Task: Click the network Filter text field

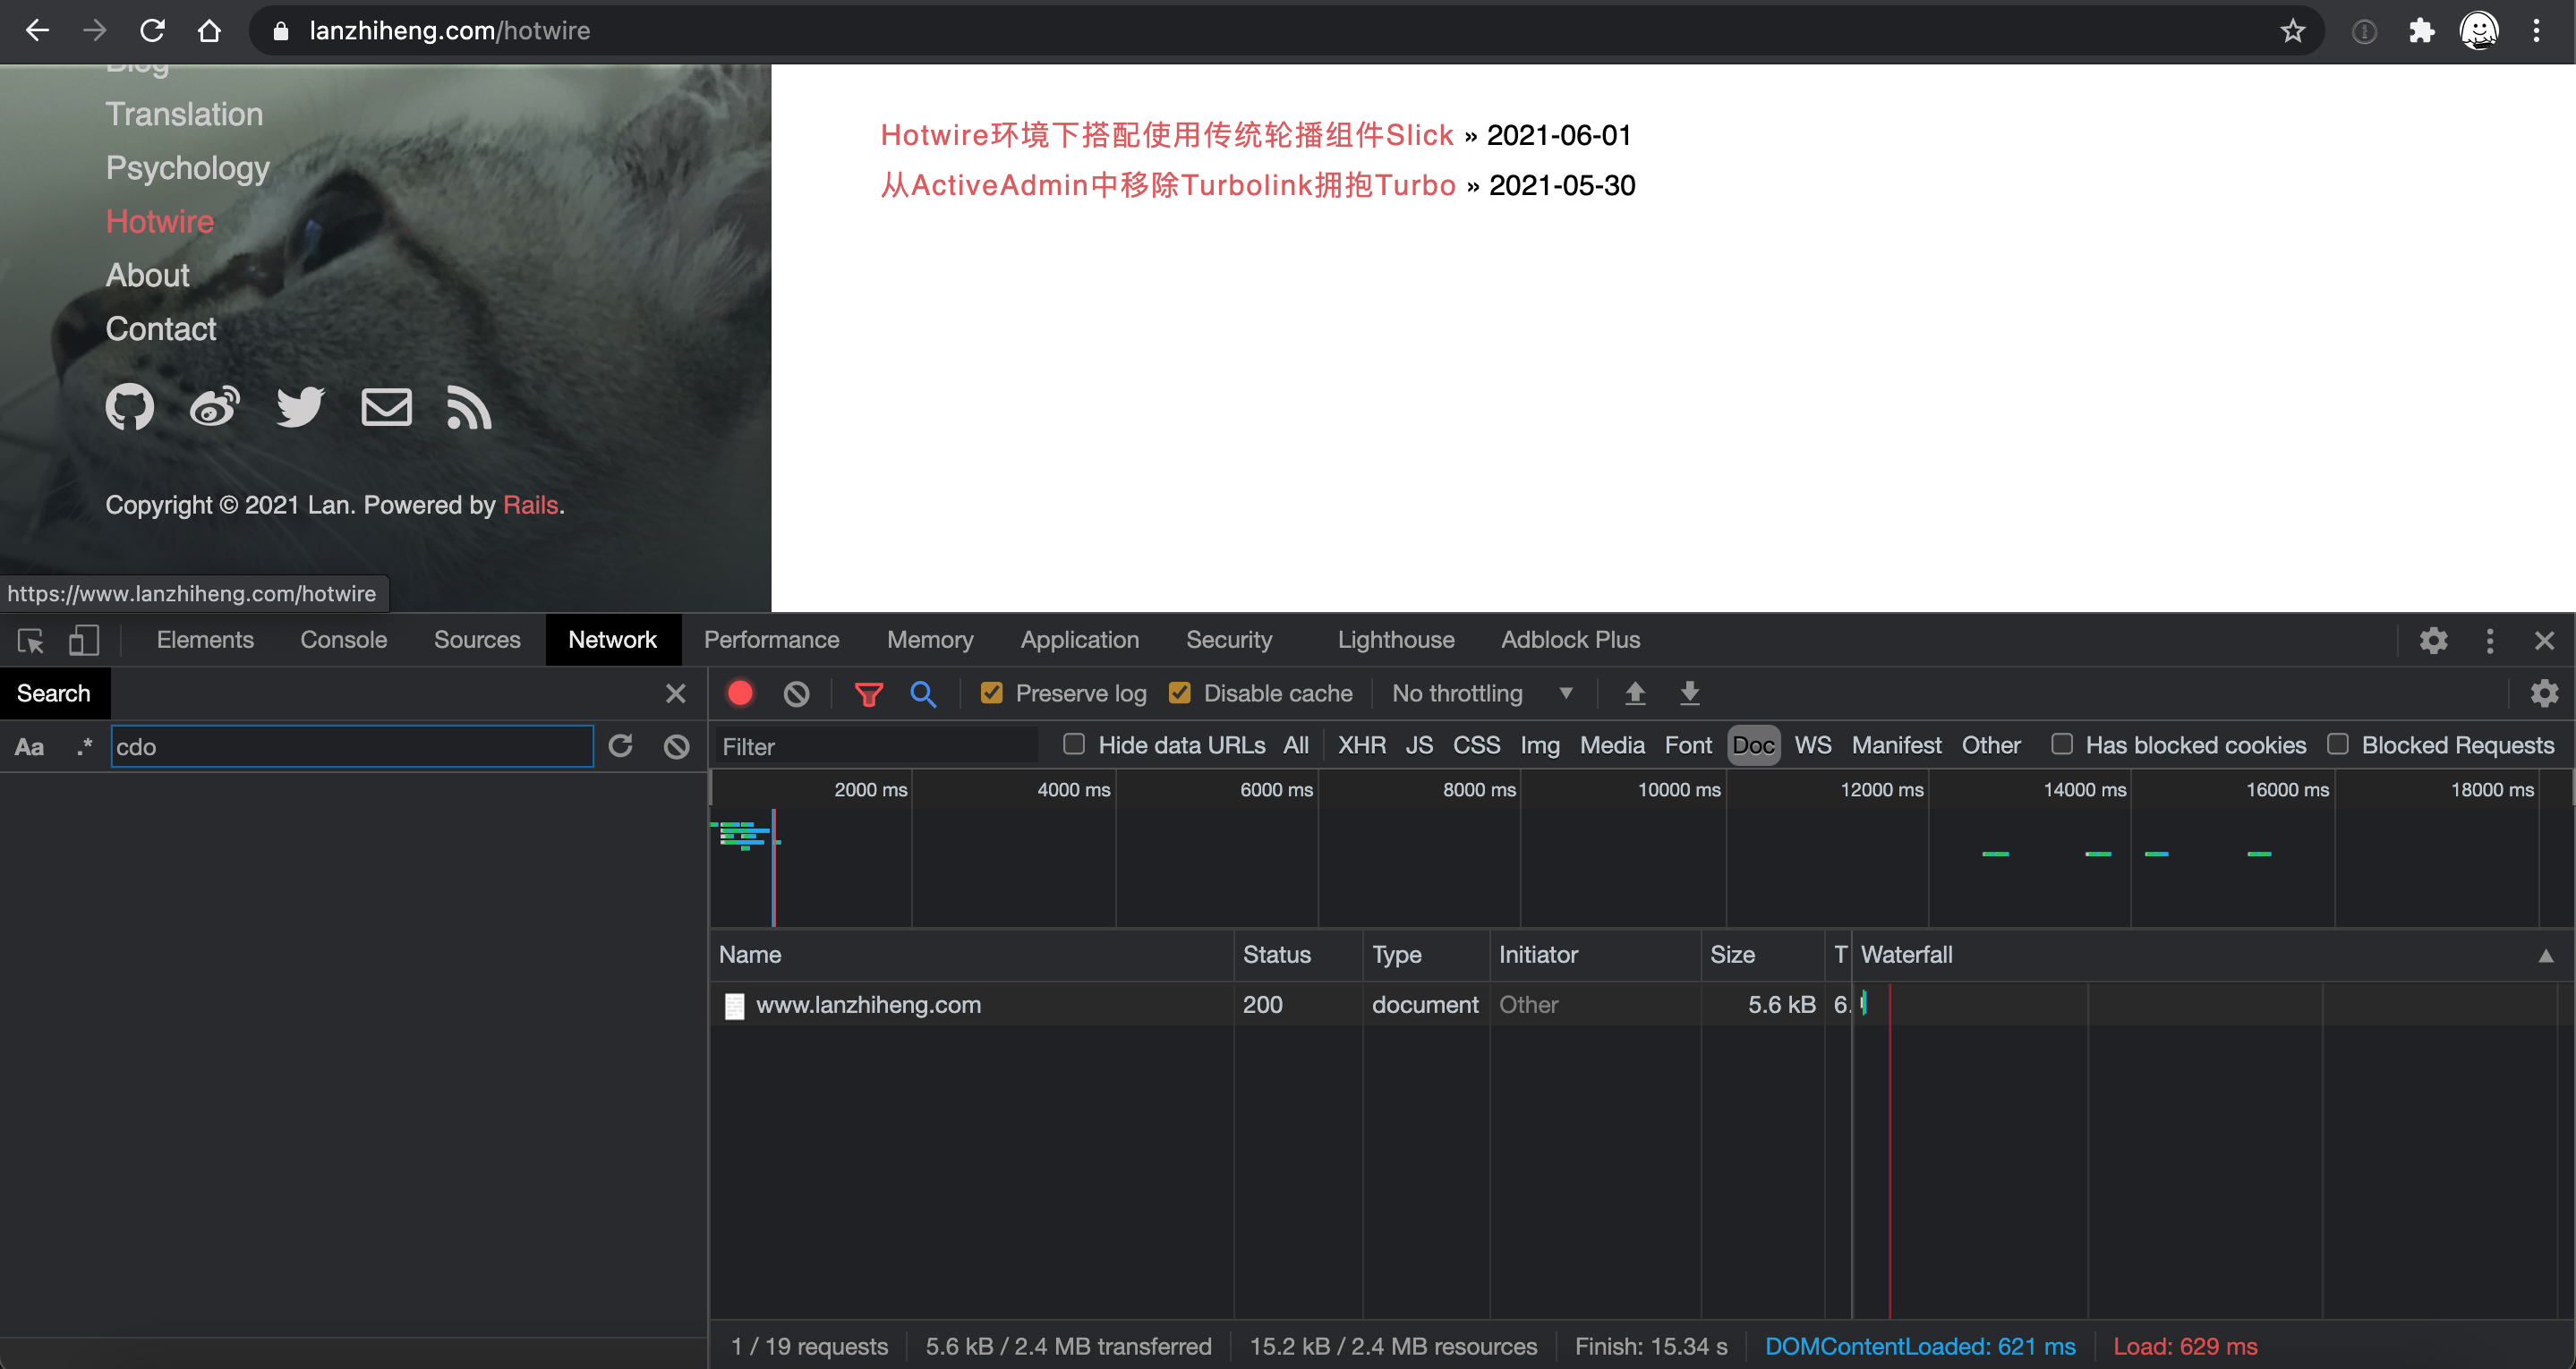Action: [875, 746]
